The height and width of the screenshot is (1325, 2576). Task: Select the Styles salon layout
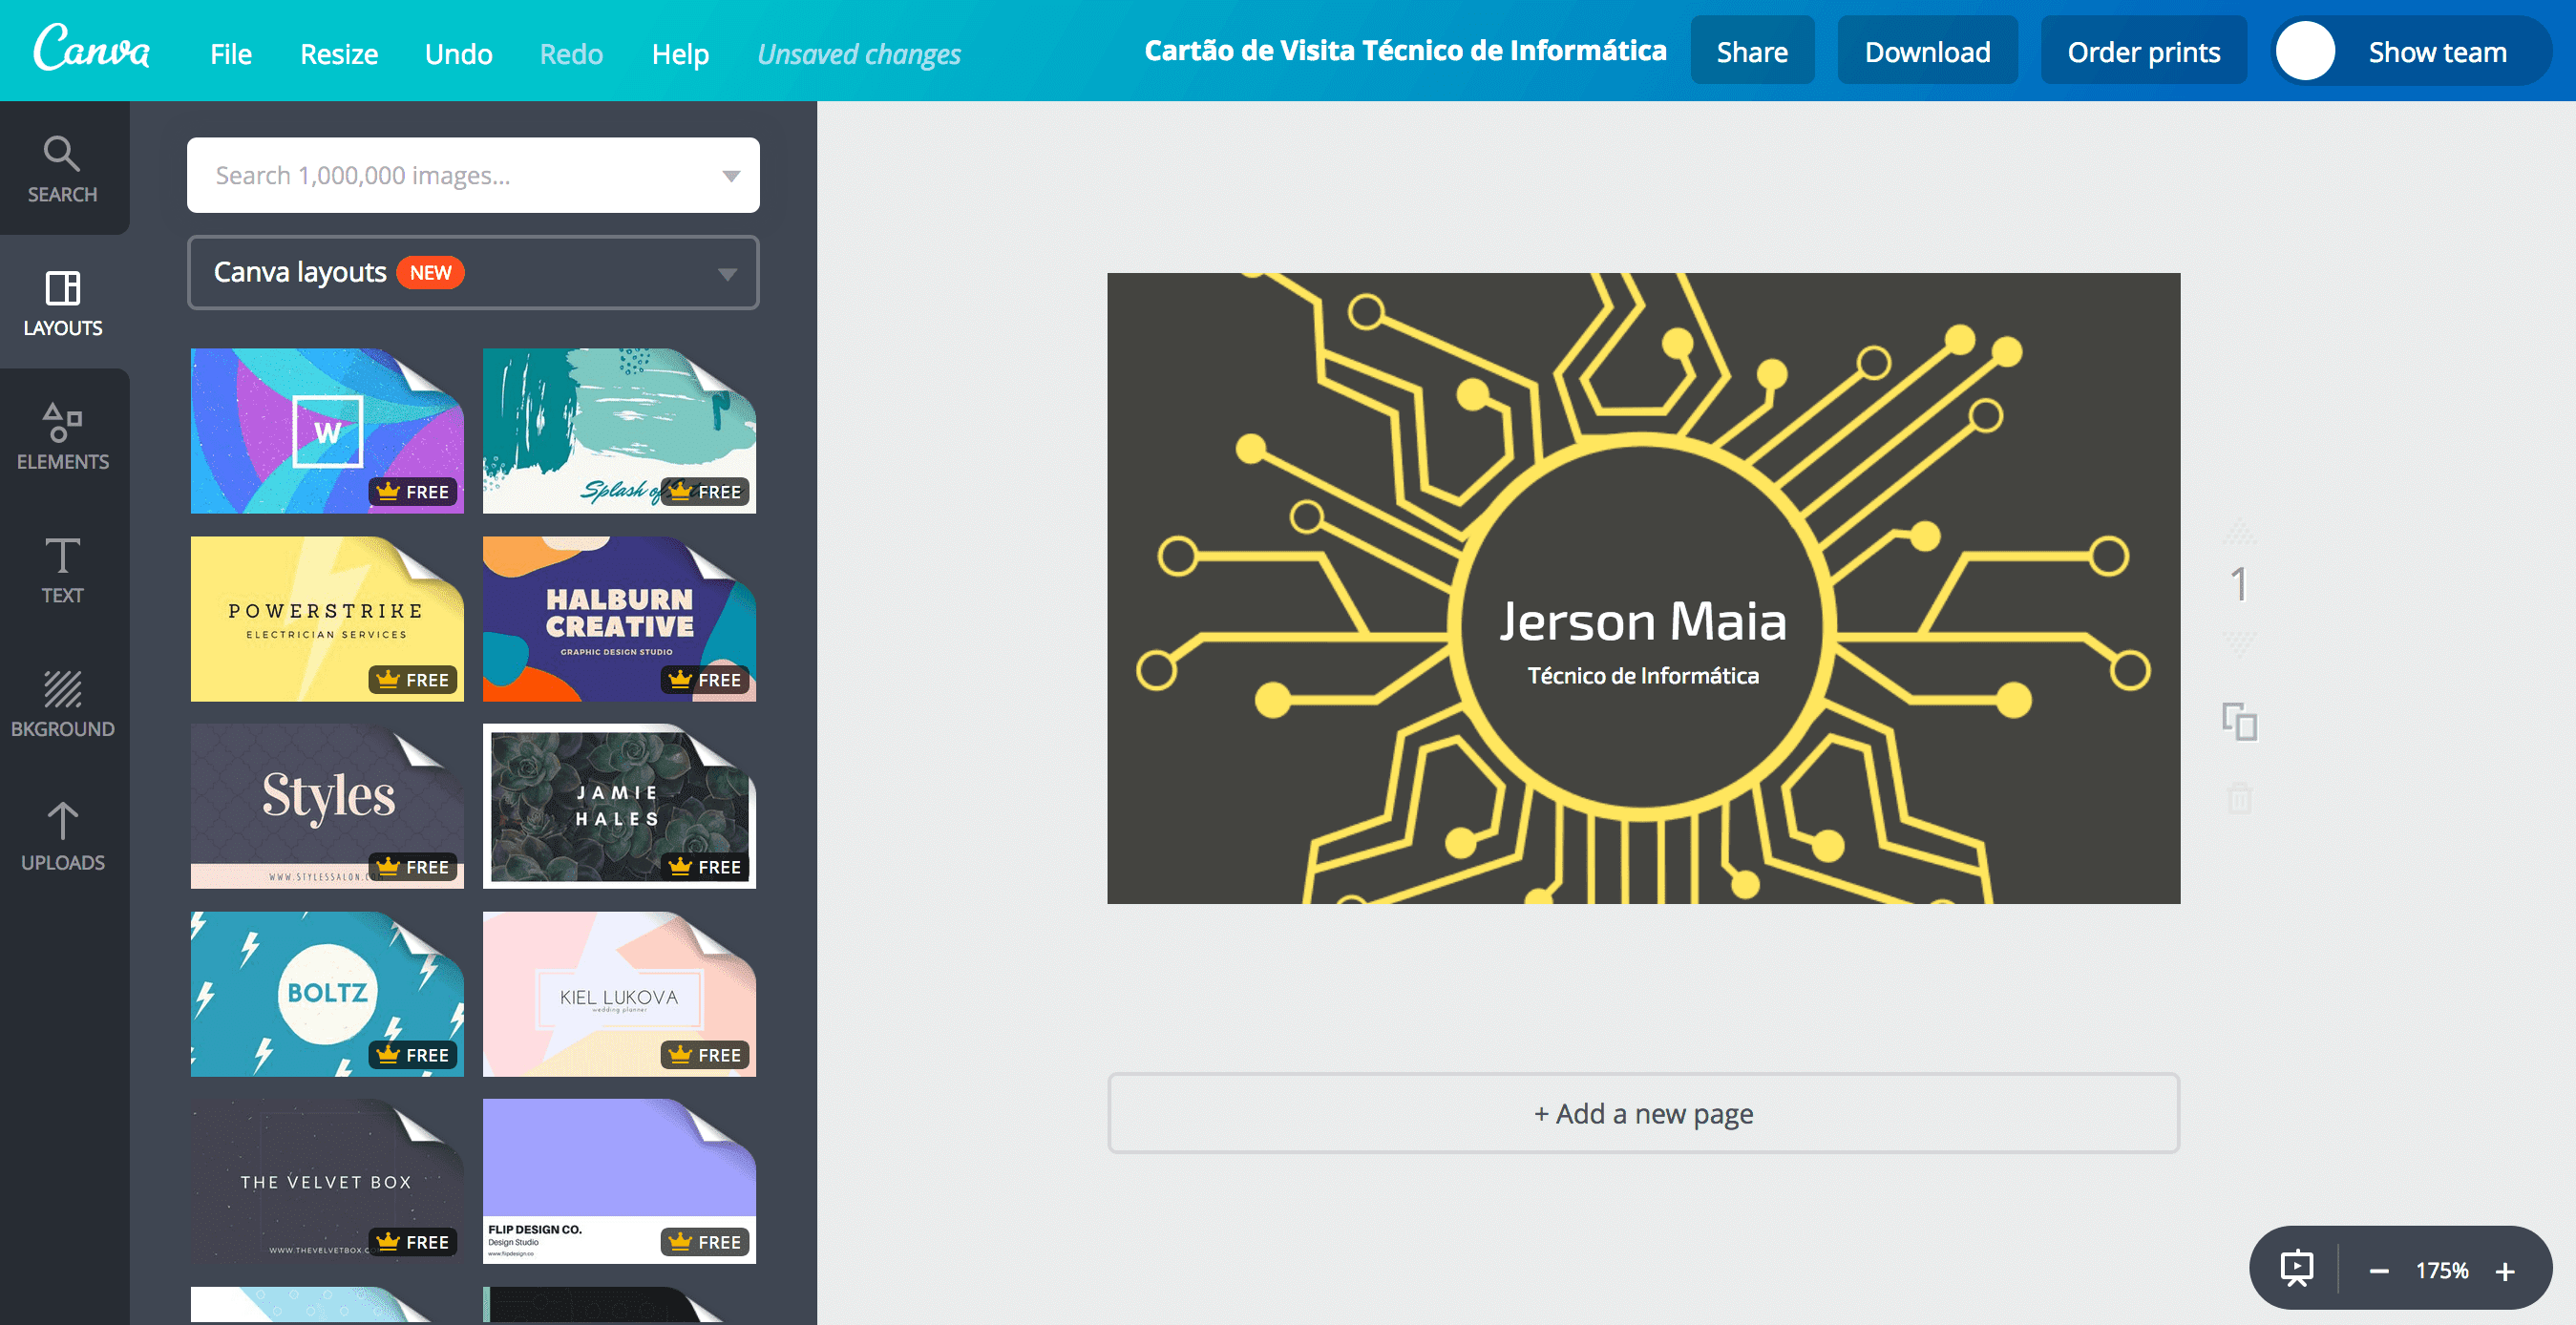[327, 805]
